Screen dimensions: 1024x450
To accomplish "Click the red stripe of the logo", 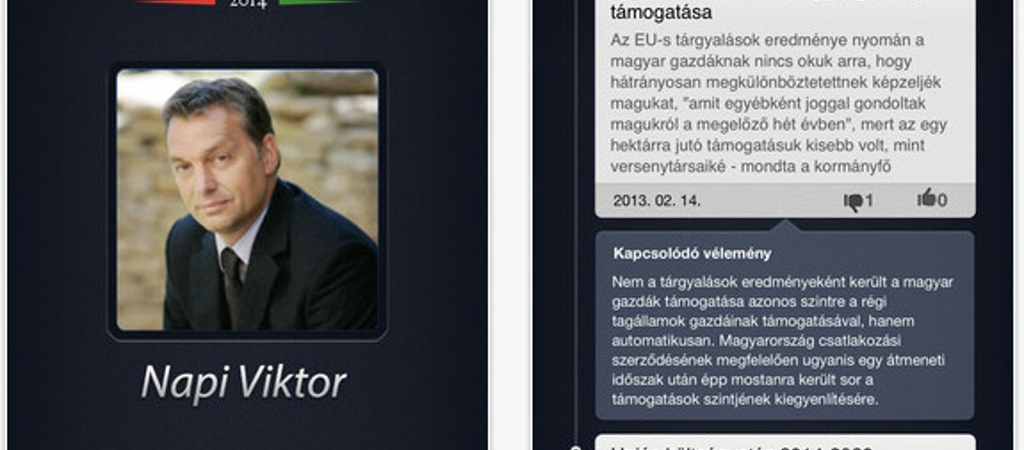I will [x=176, y=2].
